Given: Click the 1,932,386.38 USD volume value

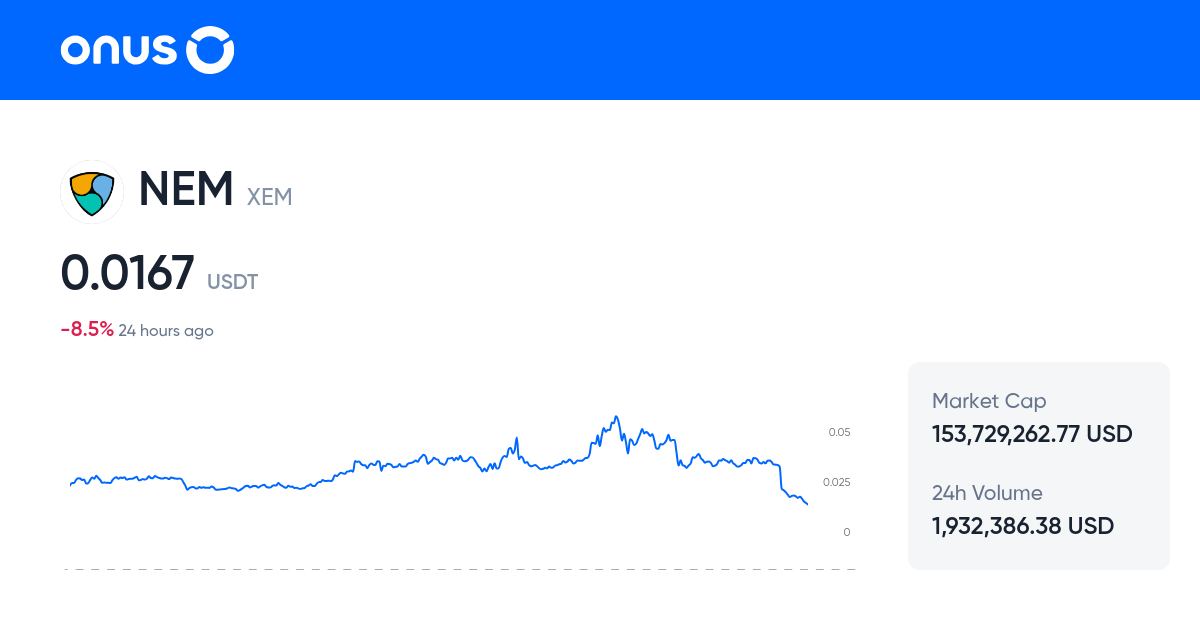Looking at the screenshot, I should (x=1023, y=526).
